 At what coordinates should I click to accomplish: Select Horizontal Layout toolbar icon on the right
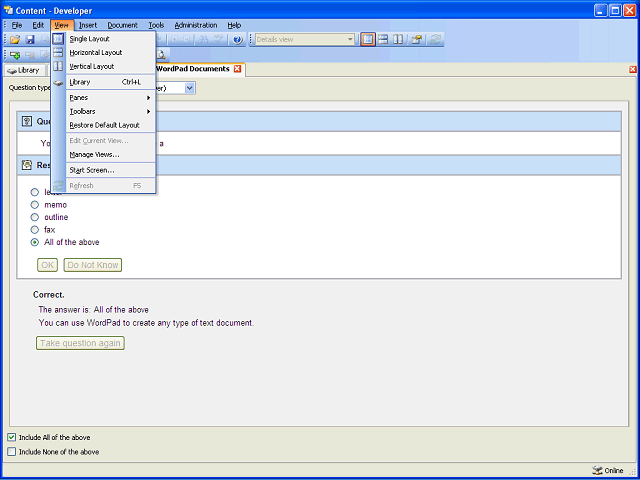point(383,40)
